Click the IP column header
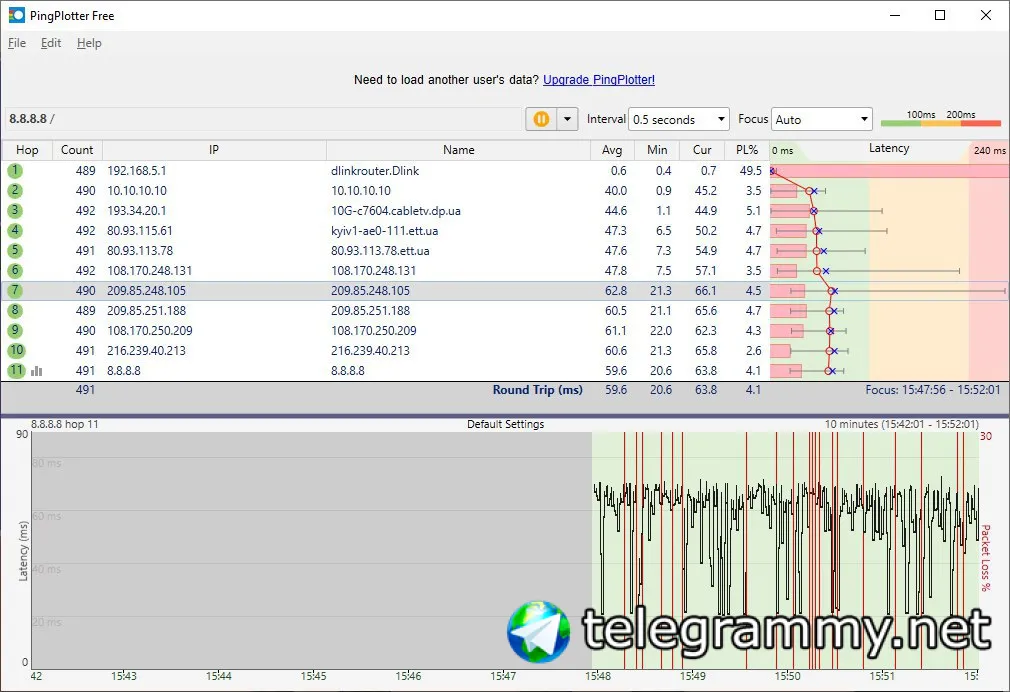 point(214,149)
